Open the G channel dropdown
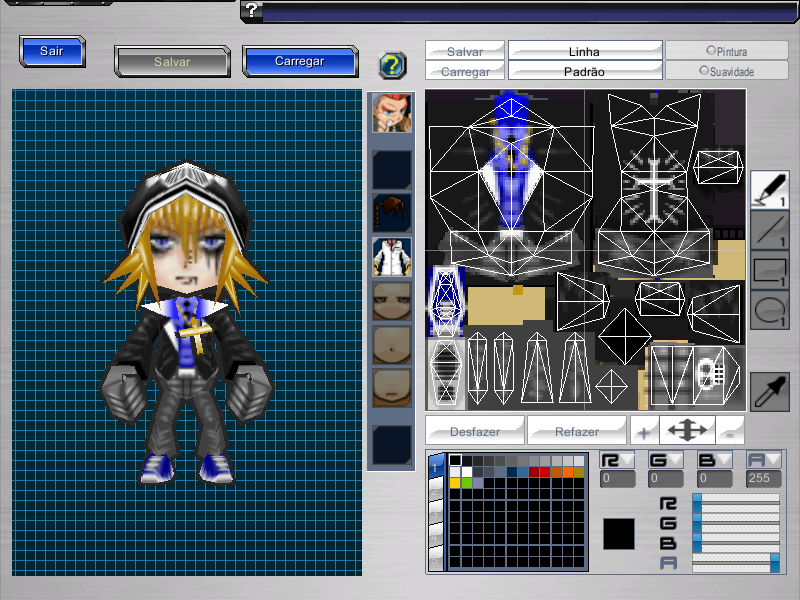Screen dimensions: 800x600 [666, 460]
